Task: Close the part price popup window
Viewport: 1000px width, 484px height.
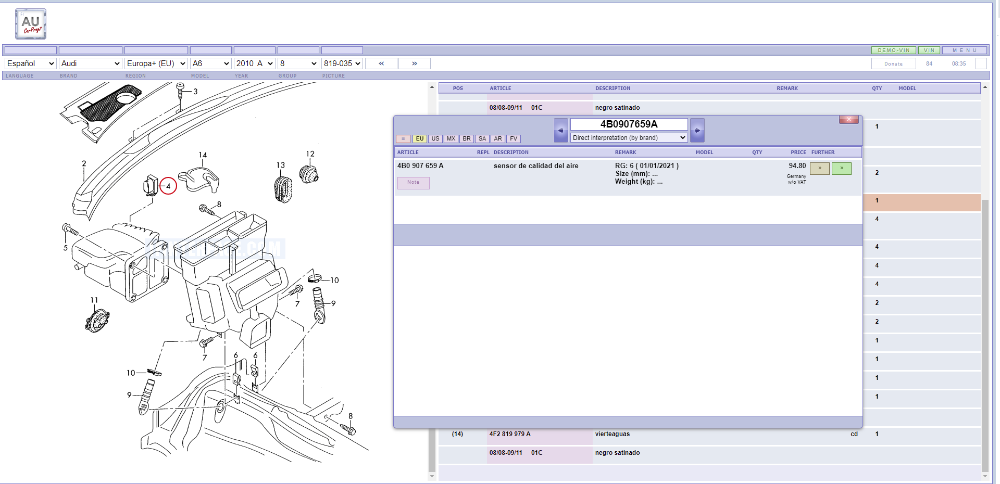Action: (x=849, y=119)
